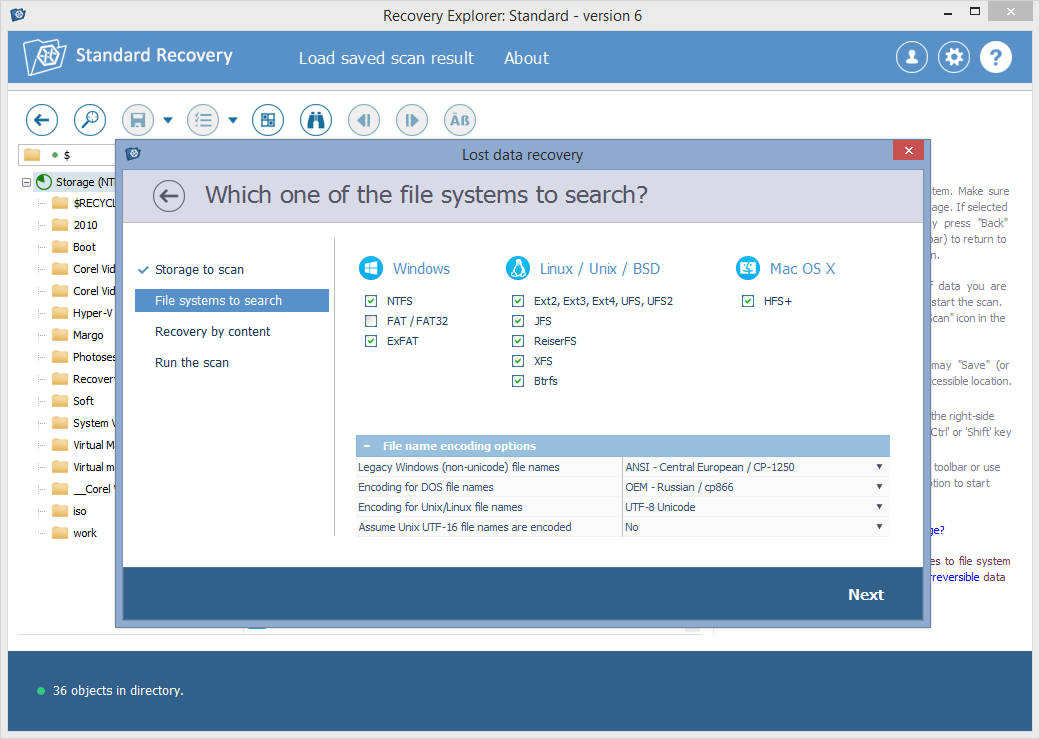Check the FAT / FAT32 checkbox

pos(371,321)
